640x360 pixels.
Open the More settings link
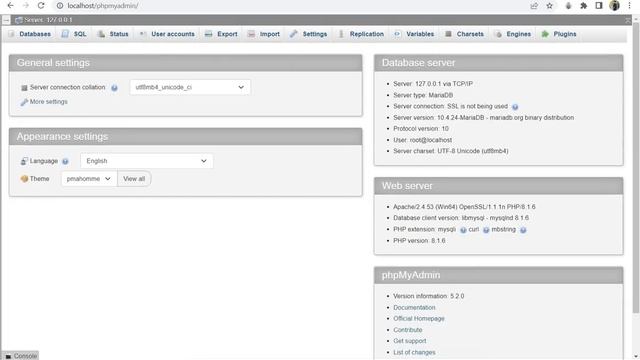pos(49,102)
